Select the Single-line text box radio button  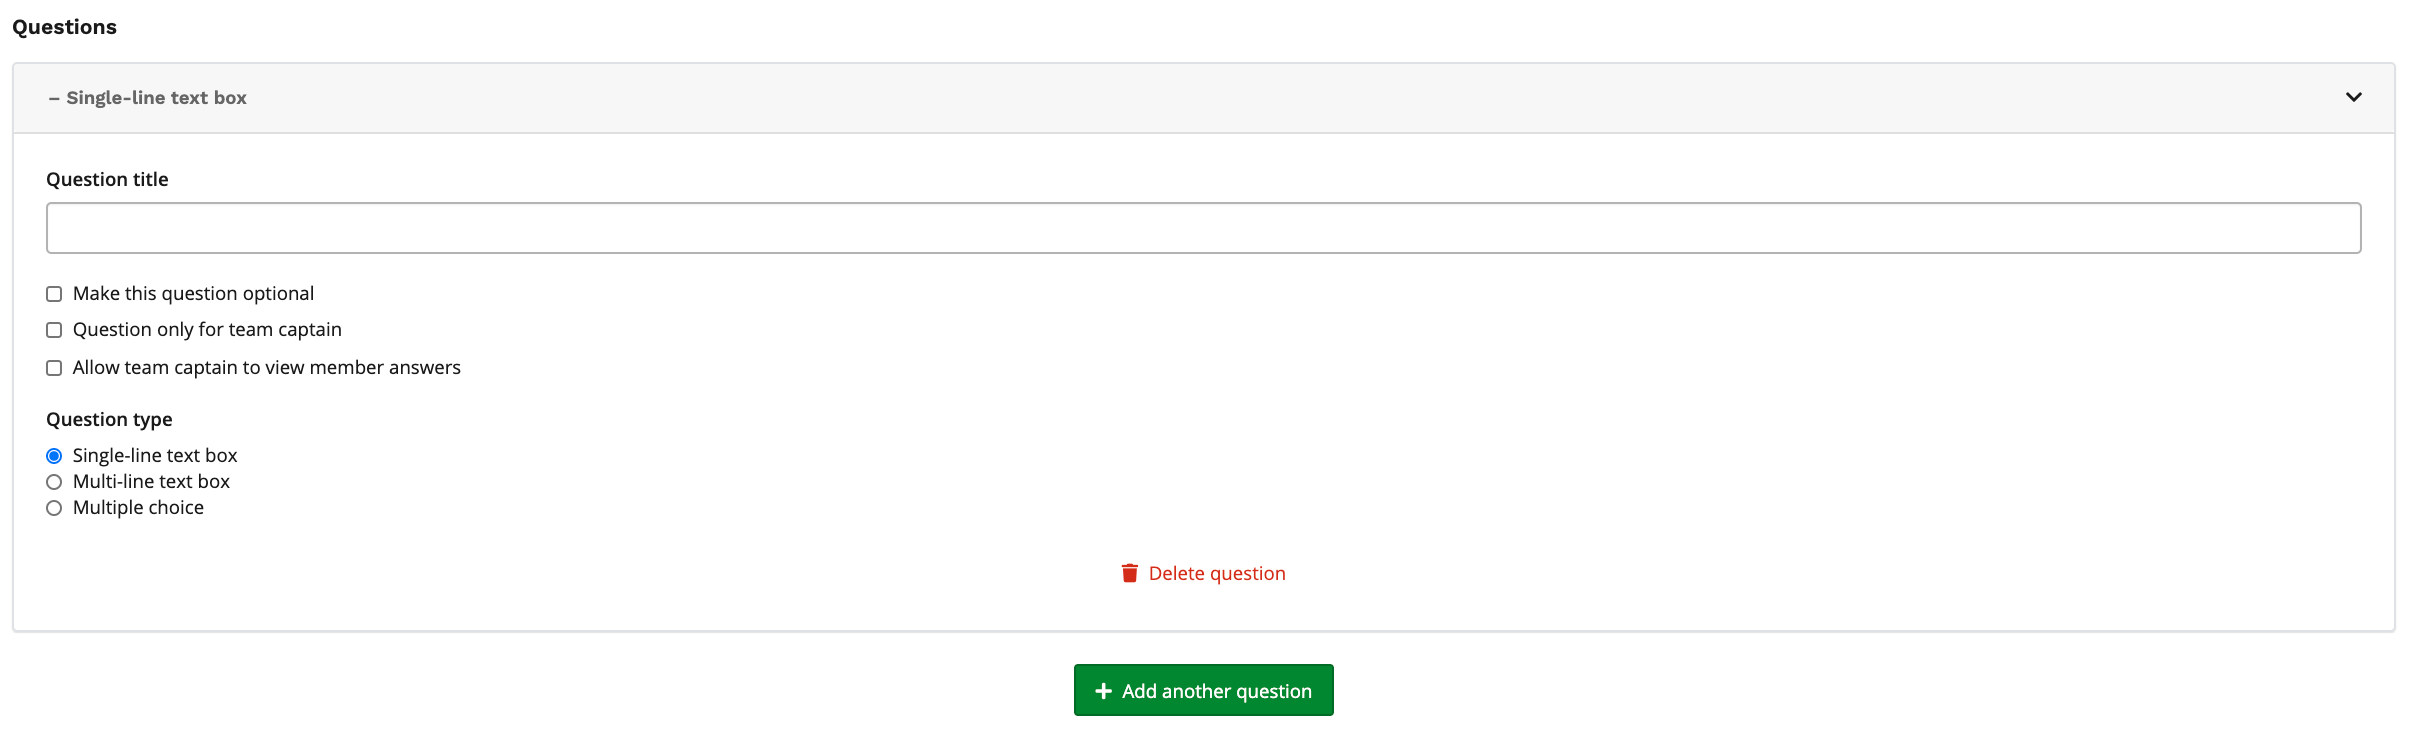click(54, 456)
